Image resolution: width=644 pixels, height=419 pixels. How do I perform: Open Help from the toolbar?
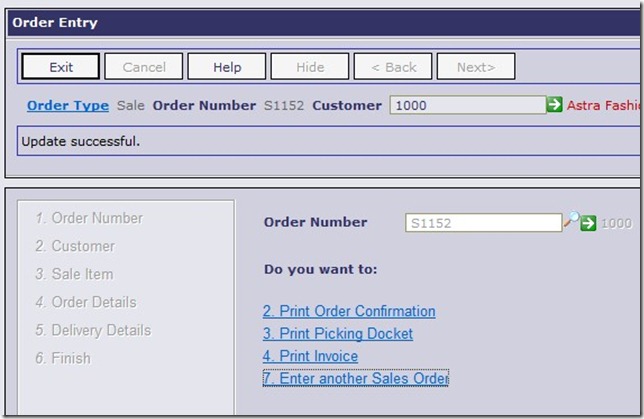point(227,67)
